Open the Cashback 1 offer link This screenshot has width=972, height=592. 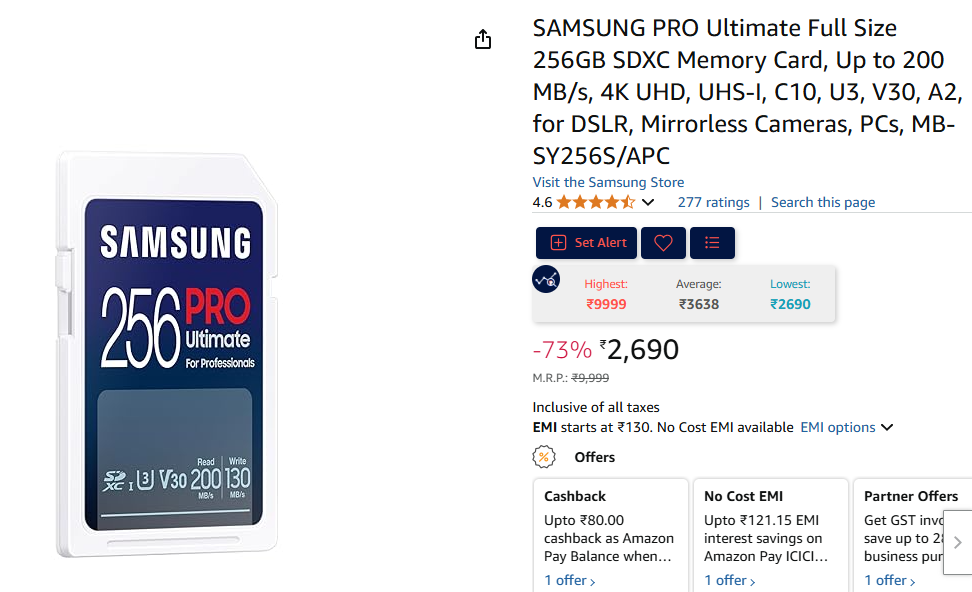569,580
